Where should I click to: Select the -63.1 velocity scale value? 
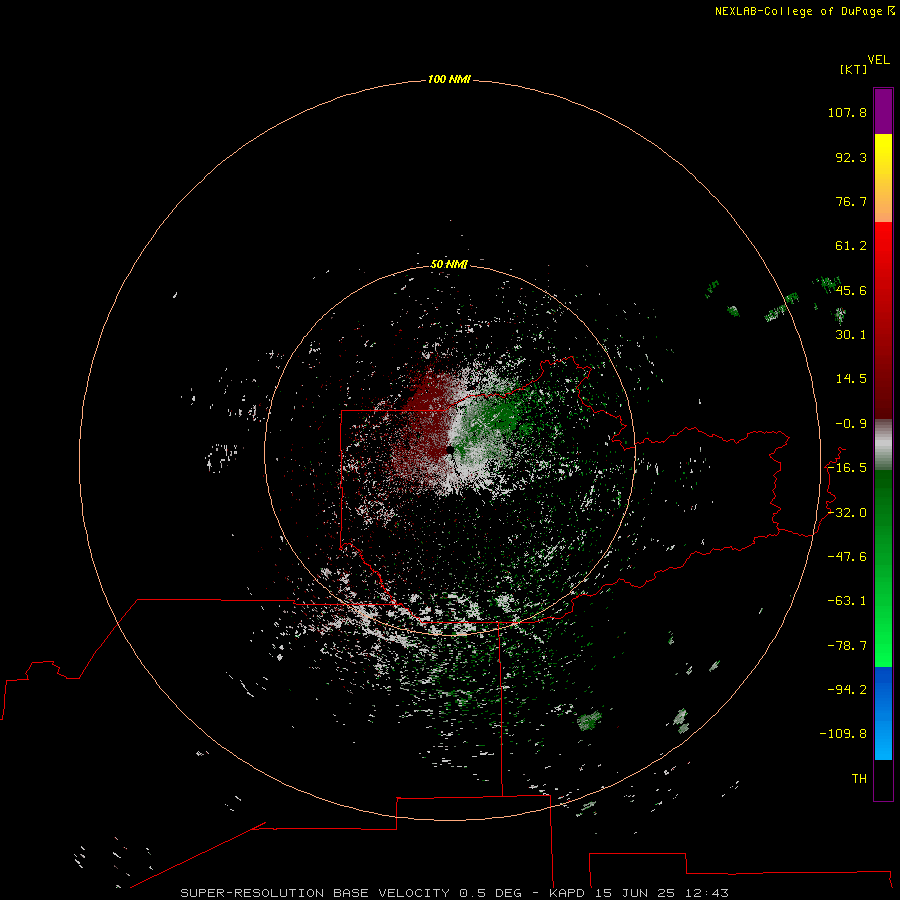(847, 601)
